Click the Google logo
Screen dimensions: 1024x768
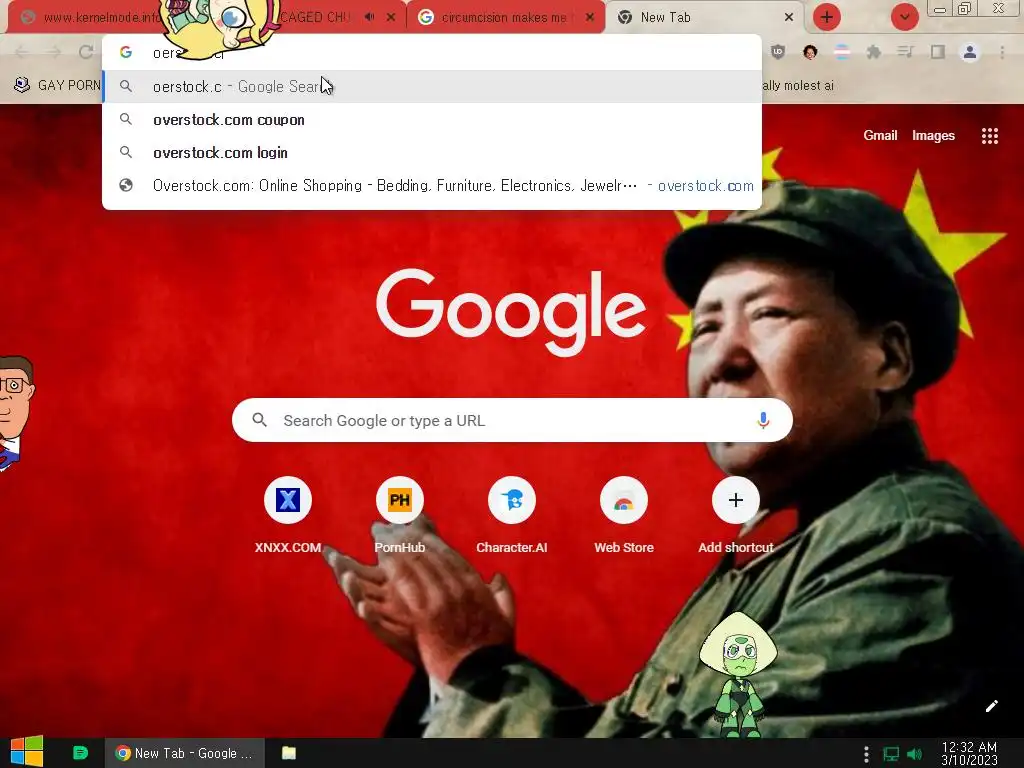[x=511, y=312]
